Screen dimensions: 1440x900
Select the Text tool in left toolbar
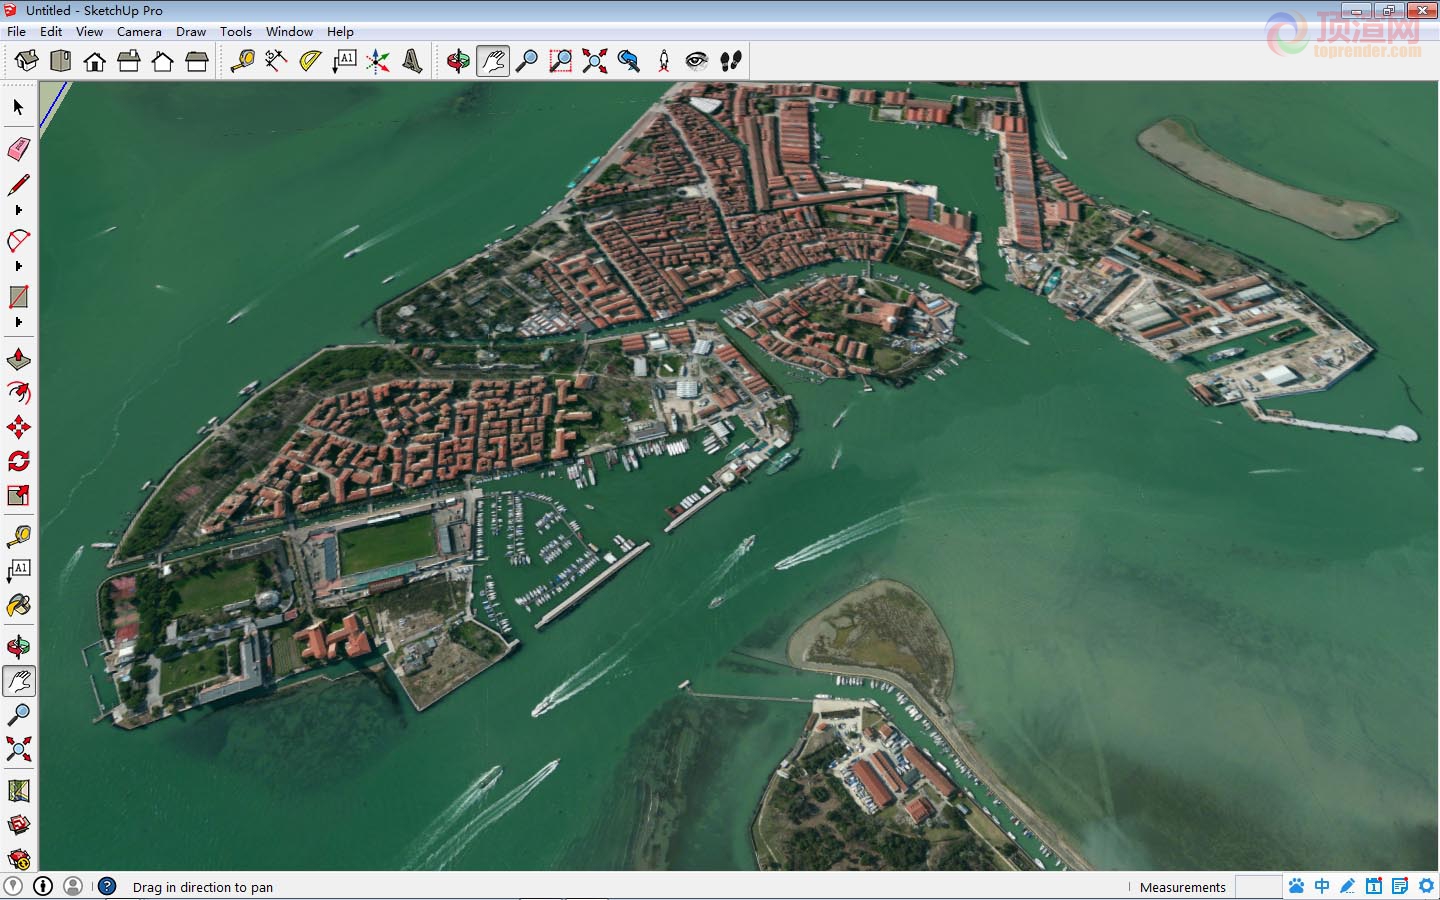point(19,571)
